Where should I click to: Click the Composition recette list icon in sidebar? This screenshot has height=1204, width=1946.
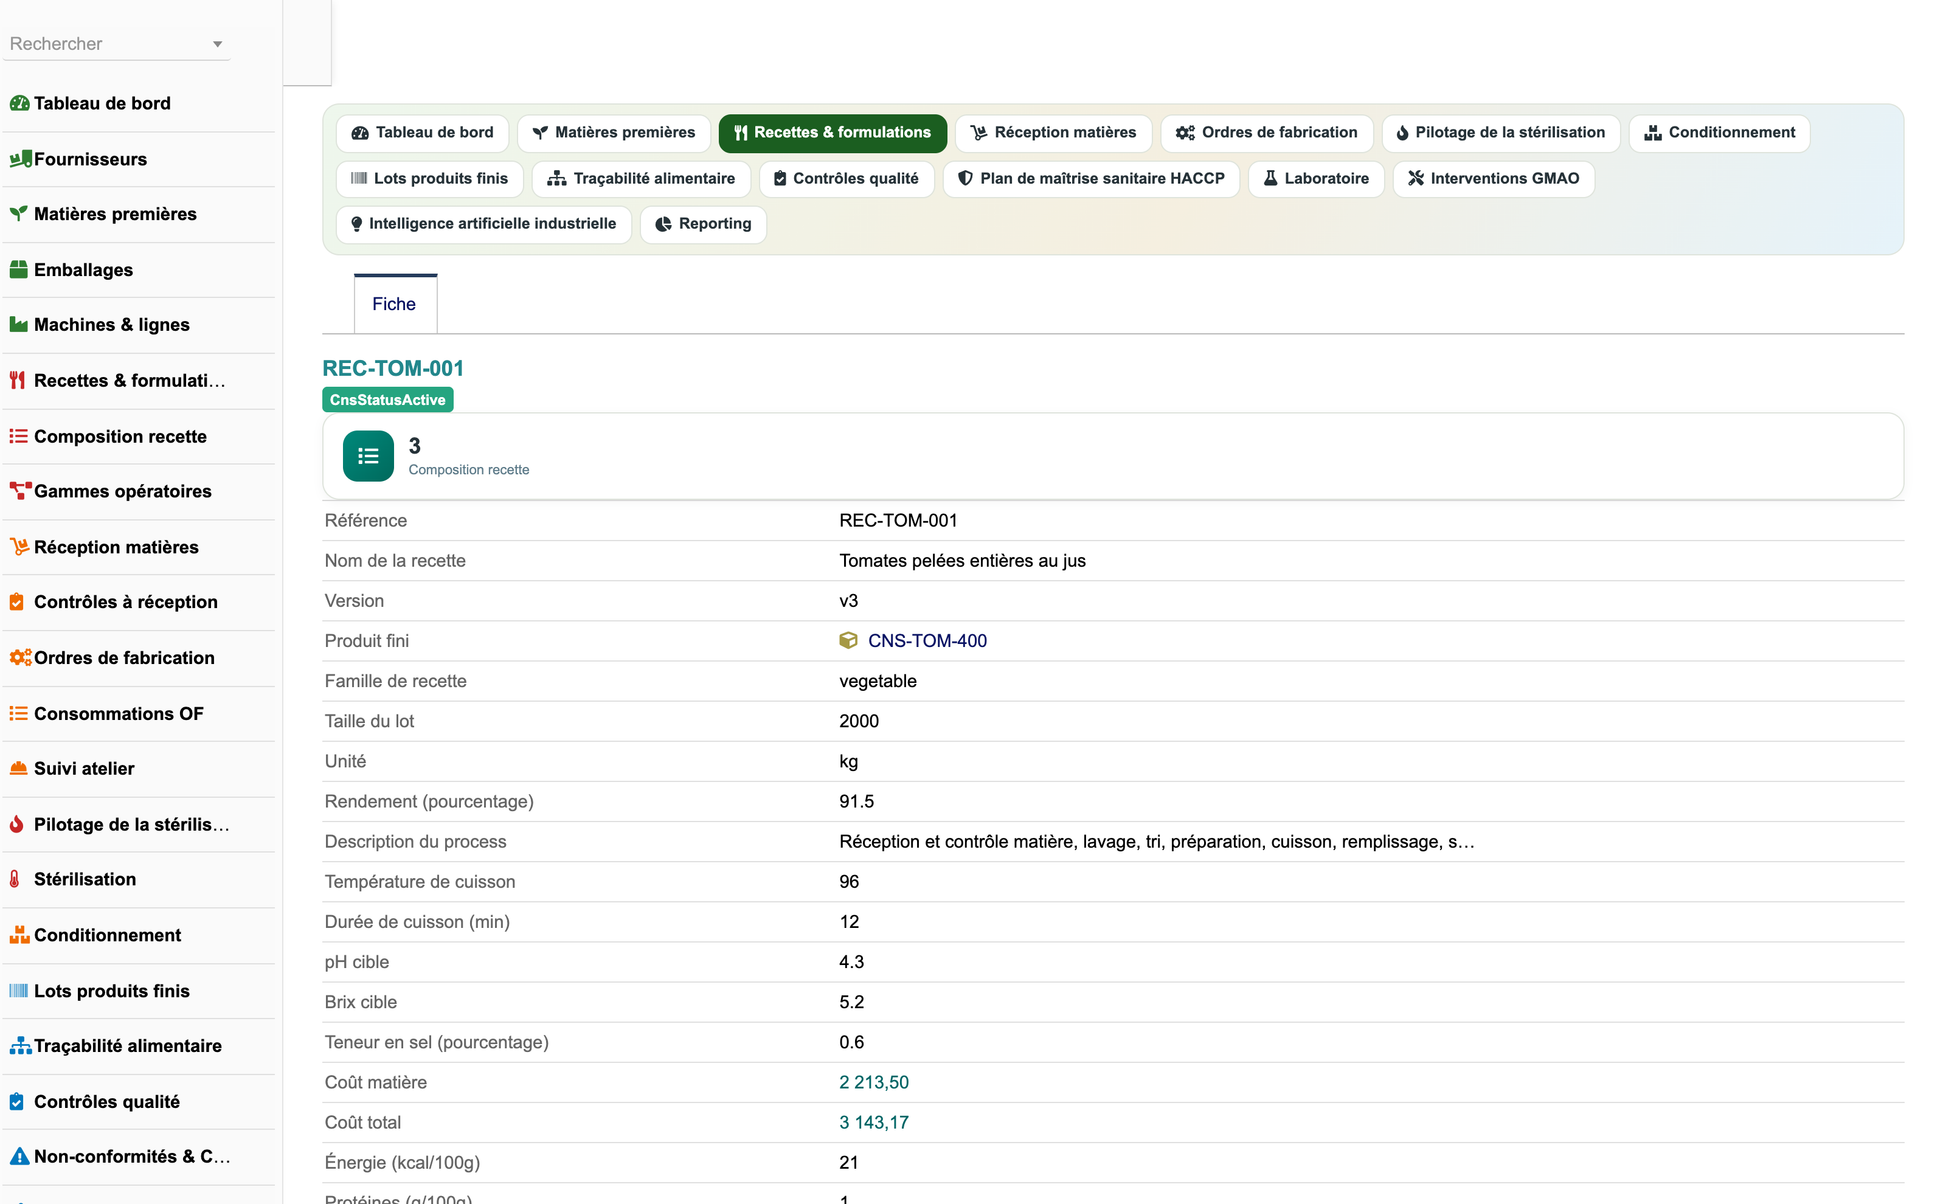point(18,436)
